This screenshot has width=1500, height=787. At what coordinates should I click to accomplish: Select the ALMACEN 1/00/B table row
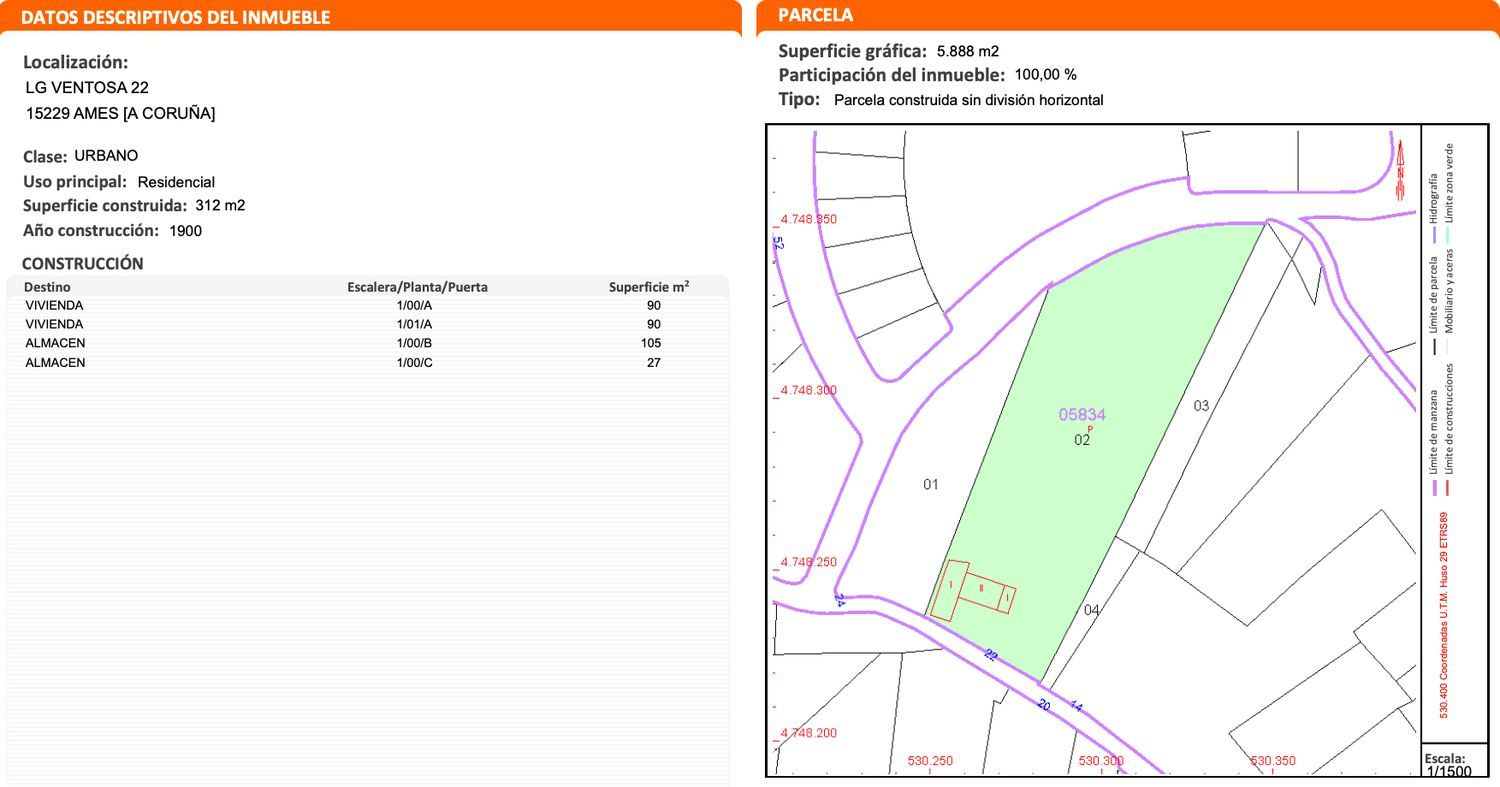(x=366, y=343)
